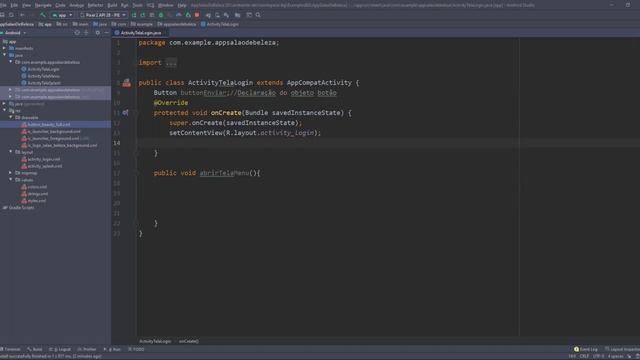Screen dimensions: 640x360
Task: Open the File menu
Action: [3, 5]
